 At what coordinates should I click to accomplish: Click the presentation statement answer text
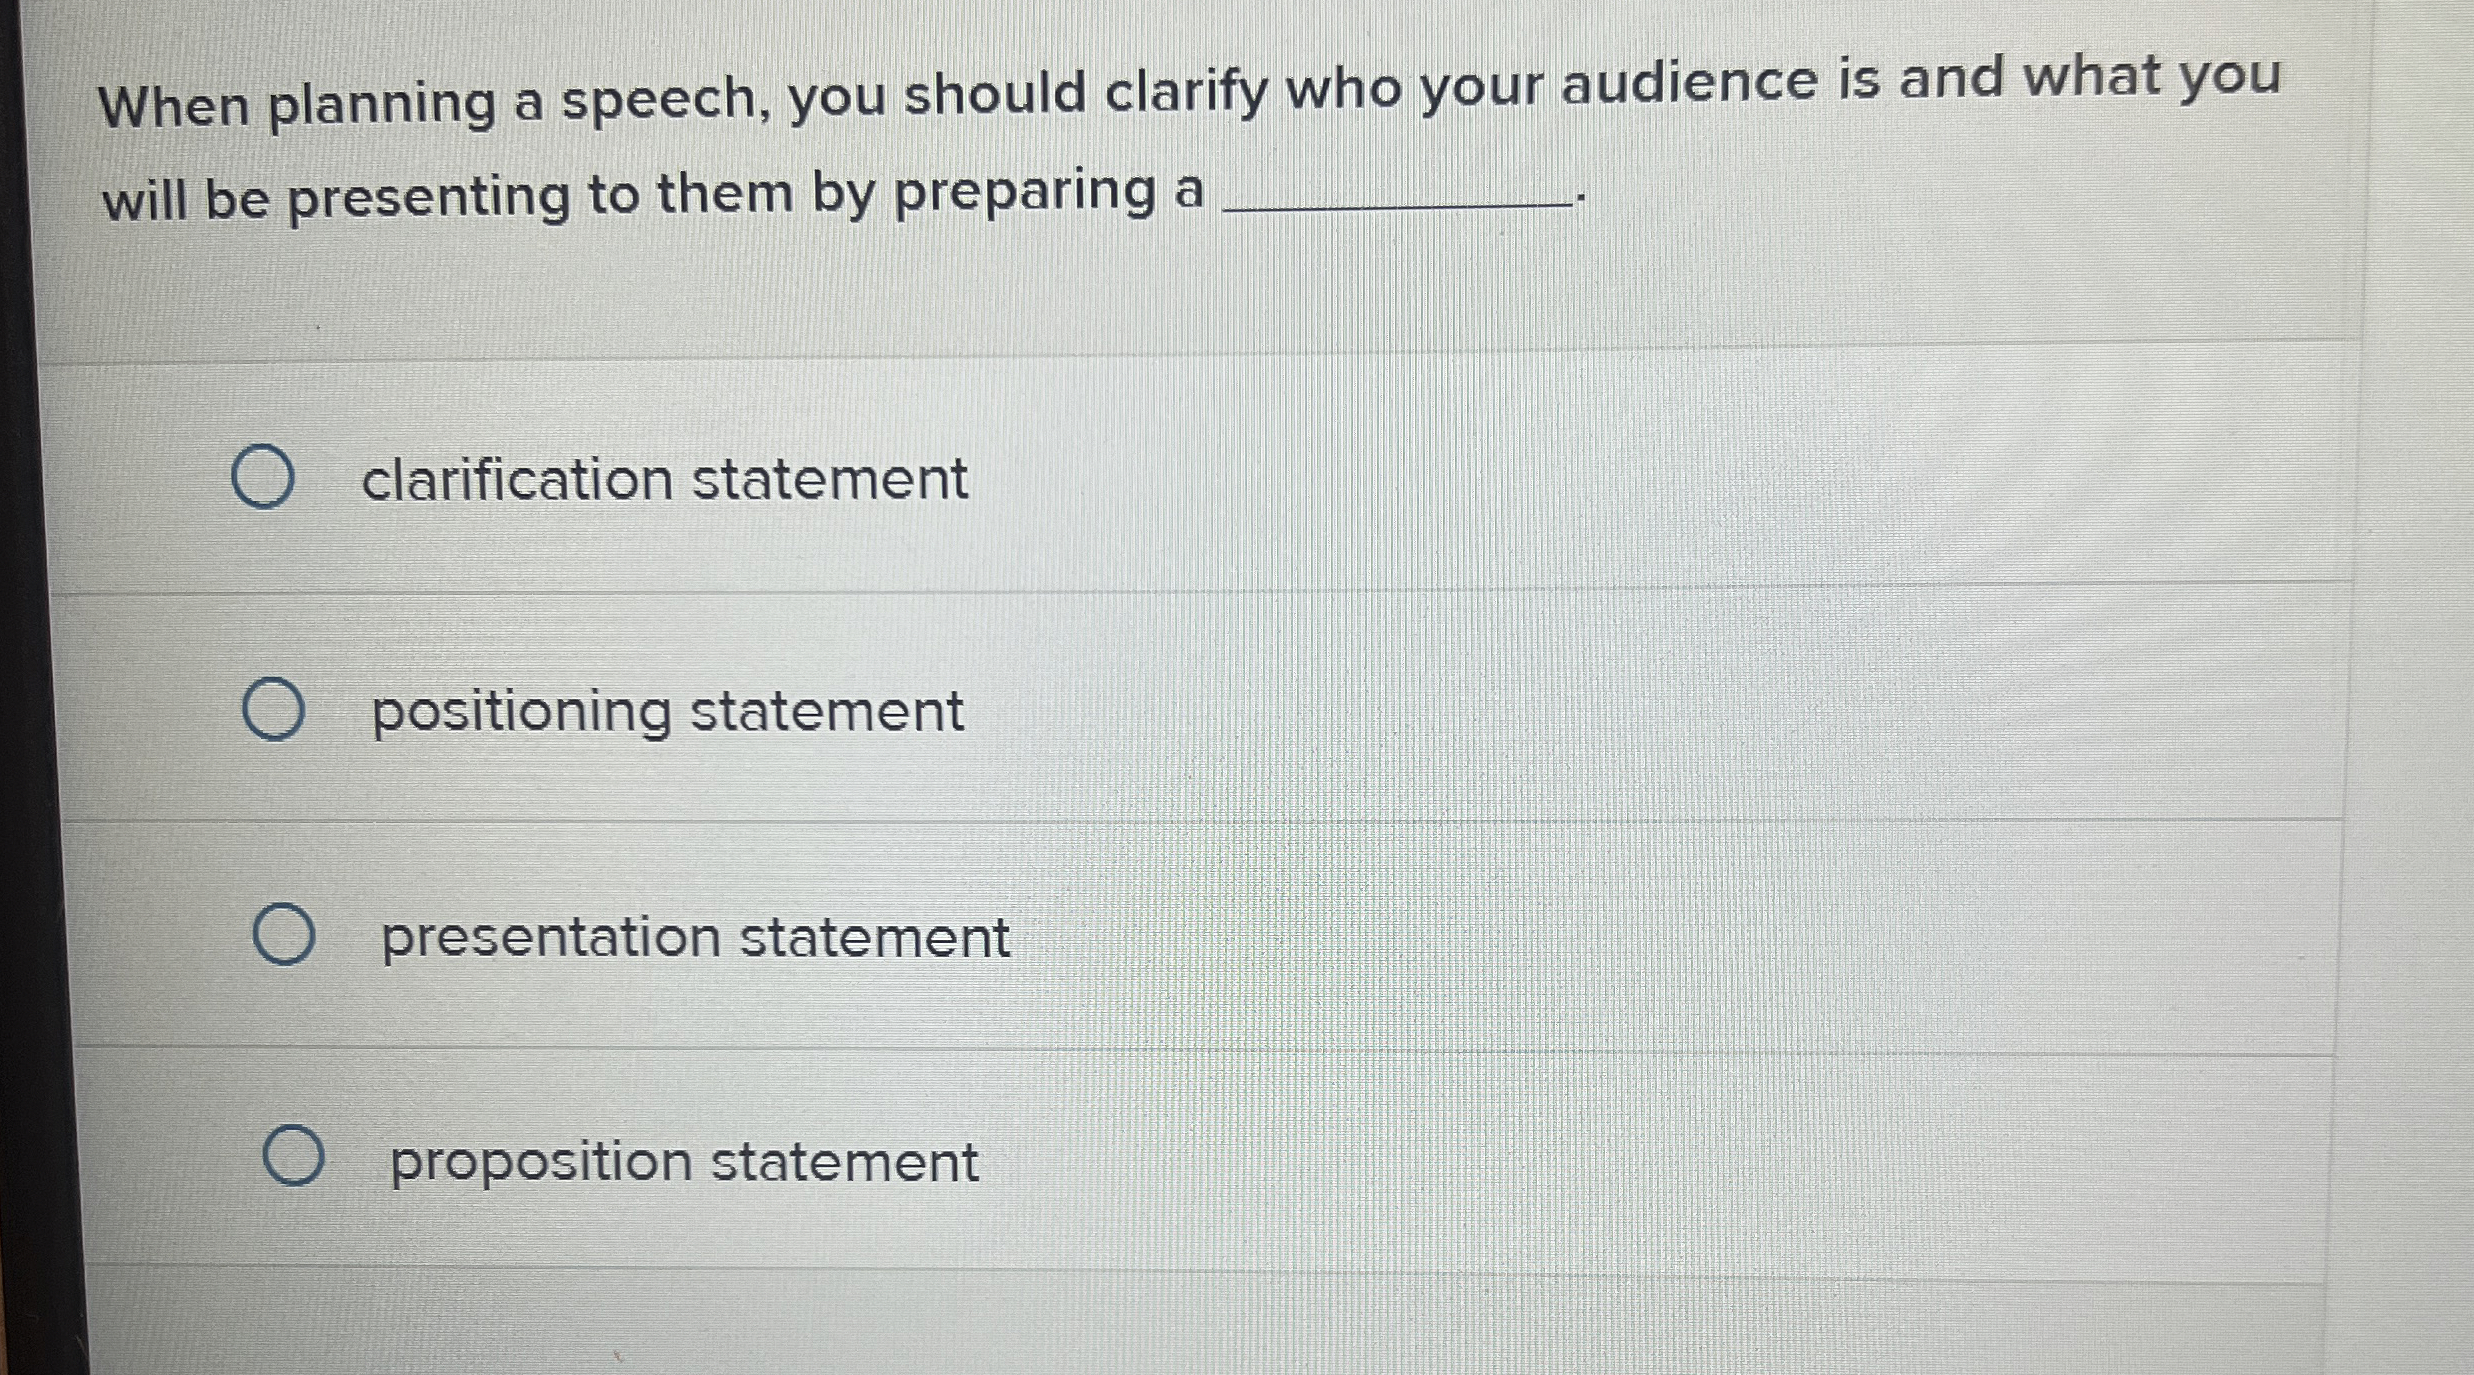[x=695, y=938]
